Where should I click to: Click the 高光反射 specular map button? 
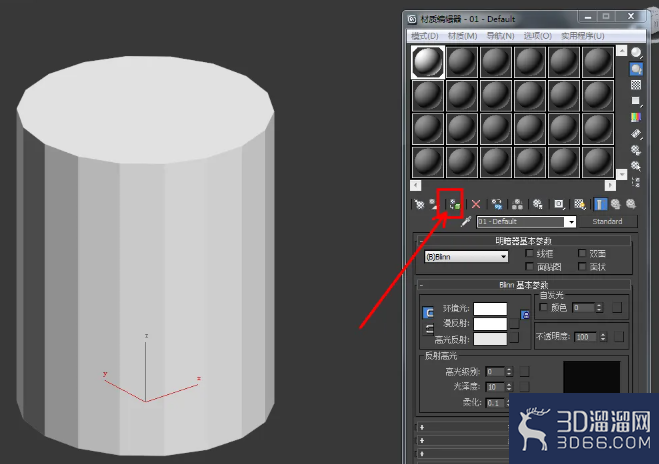tap(514, 338)
